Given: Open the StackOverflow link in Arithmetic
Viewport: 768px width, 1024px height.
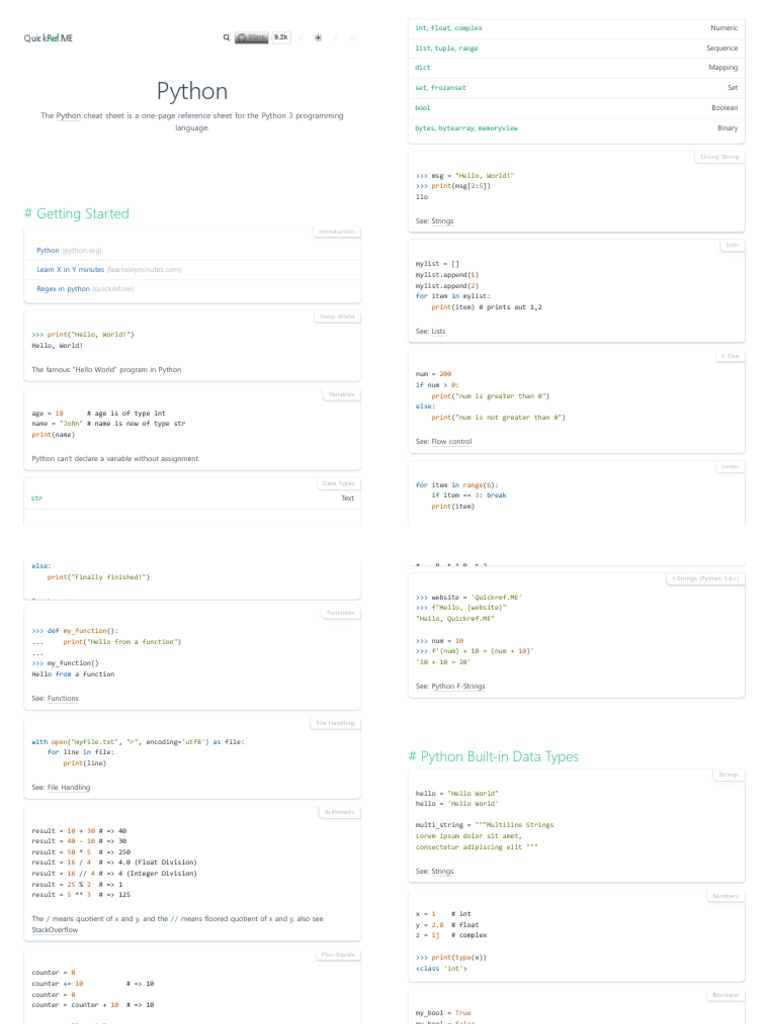Looking at the screenshot, I should (55, 930).
